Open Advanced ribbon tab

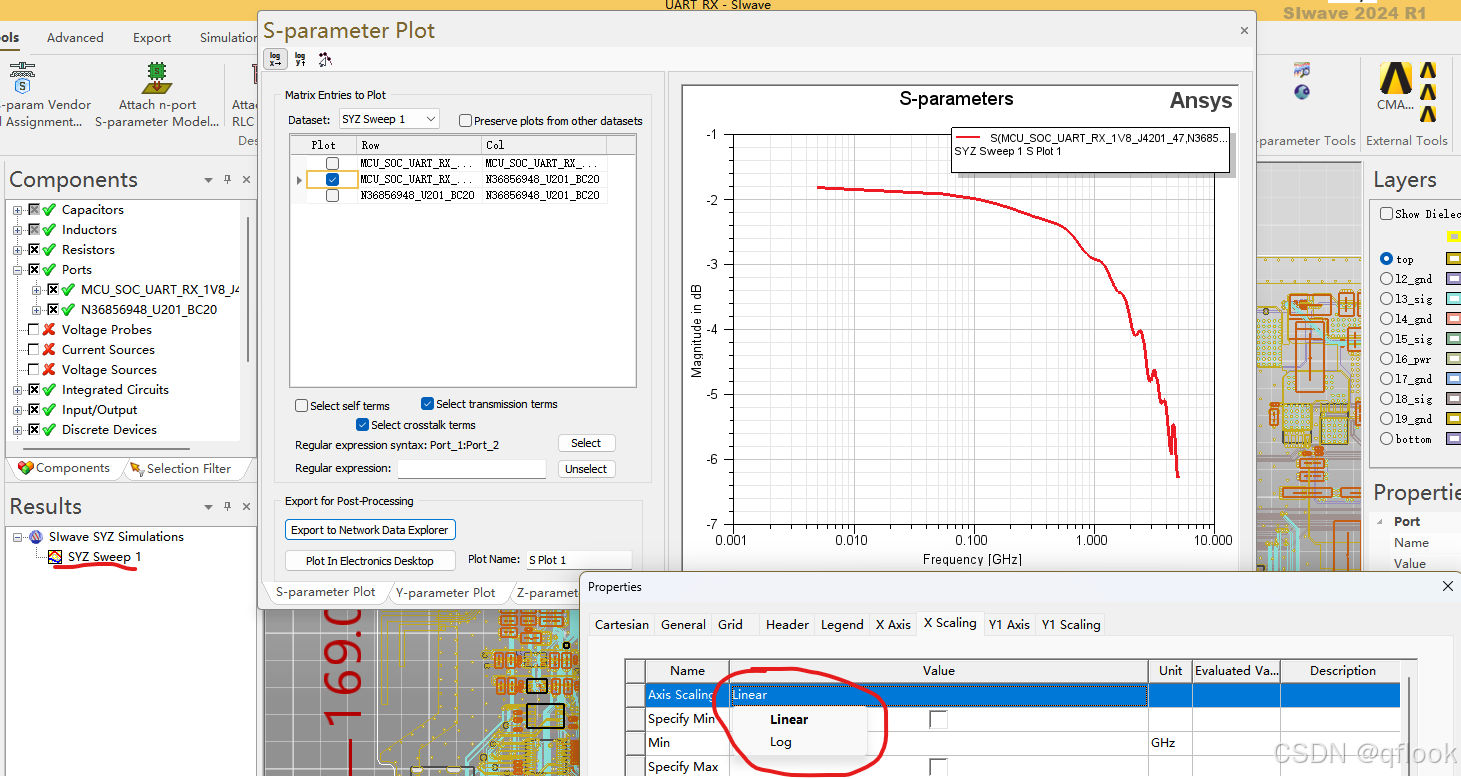click(x=75, y=38)
